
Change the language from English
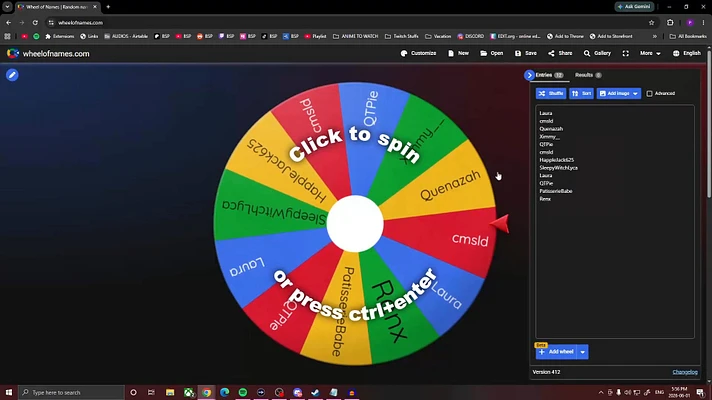(x=687, y=54)
